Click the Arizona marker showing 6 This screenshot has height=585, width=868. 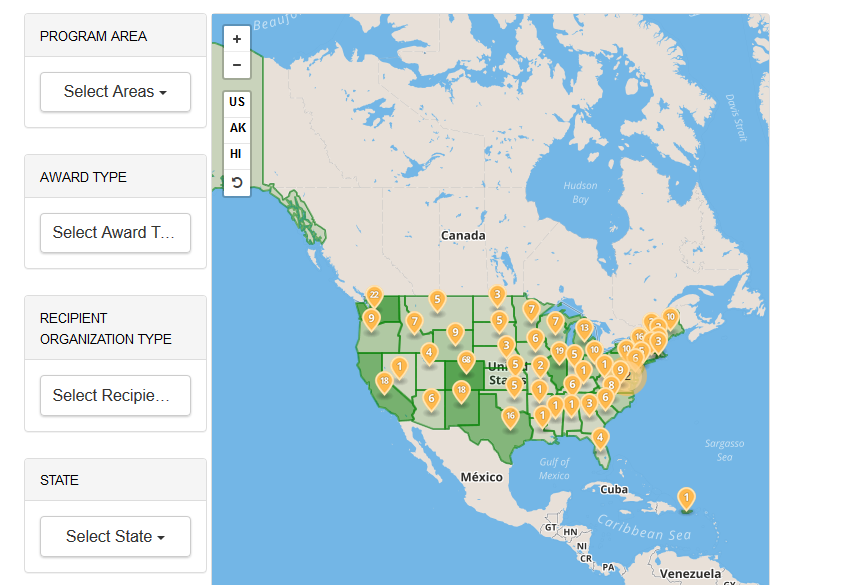431,398
